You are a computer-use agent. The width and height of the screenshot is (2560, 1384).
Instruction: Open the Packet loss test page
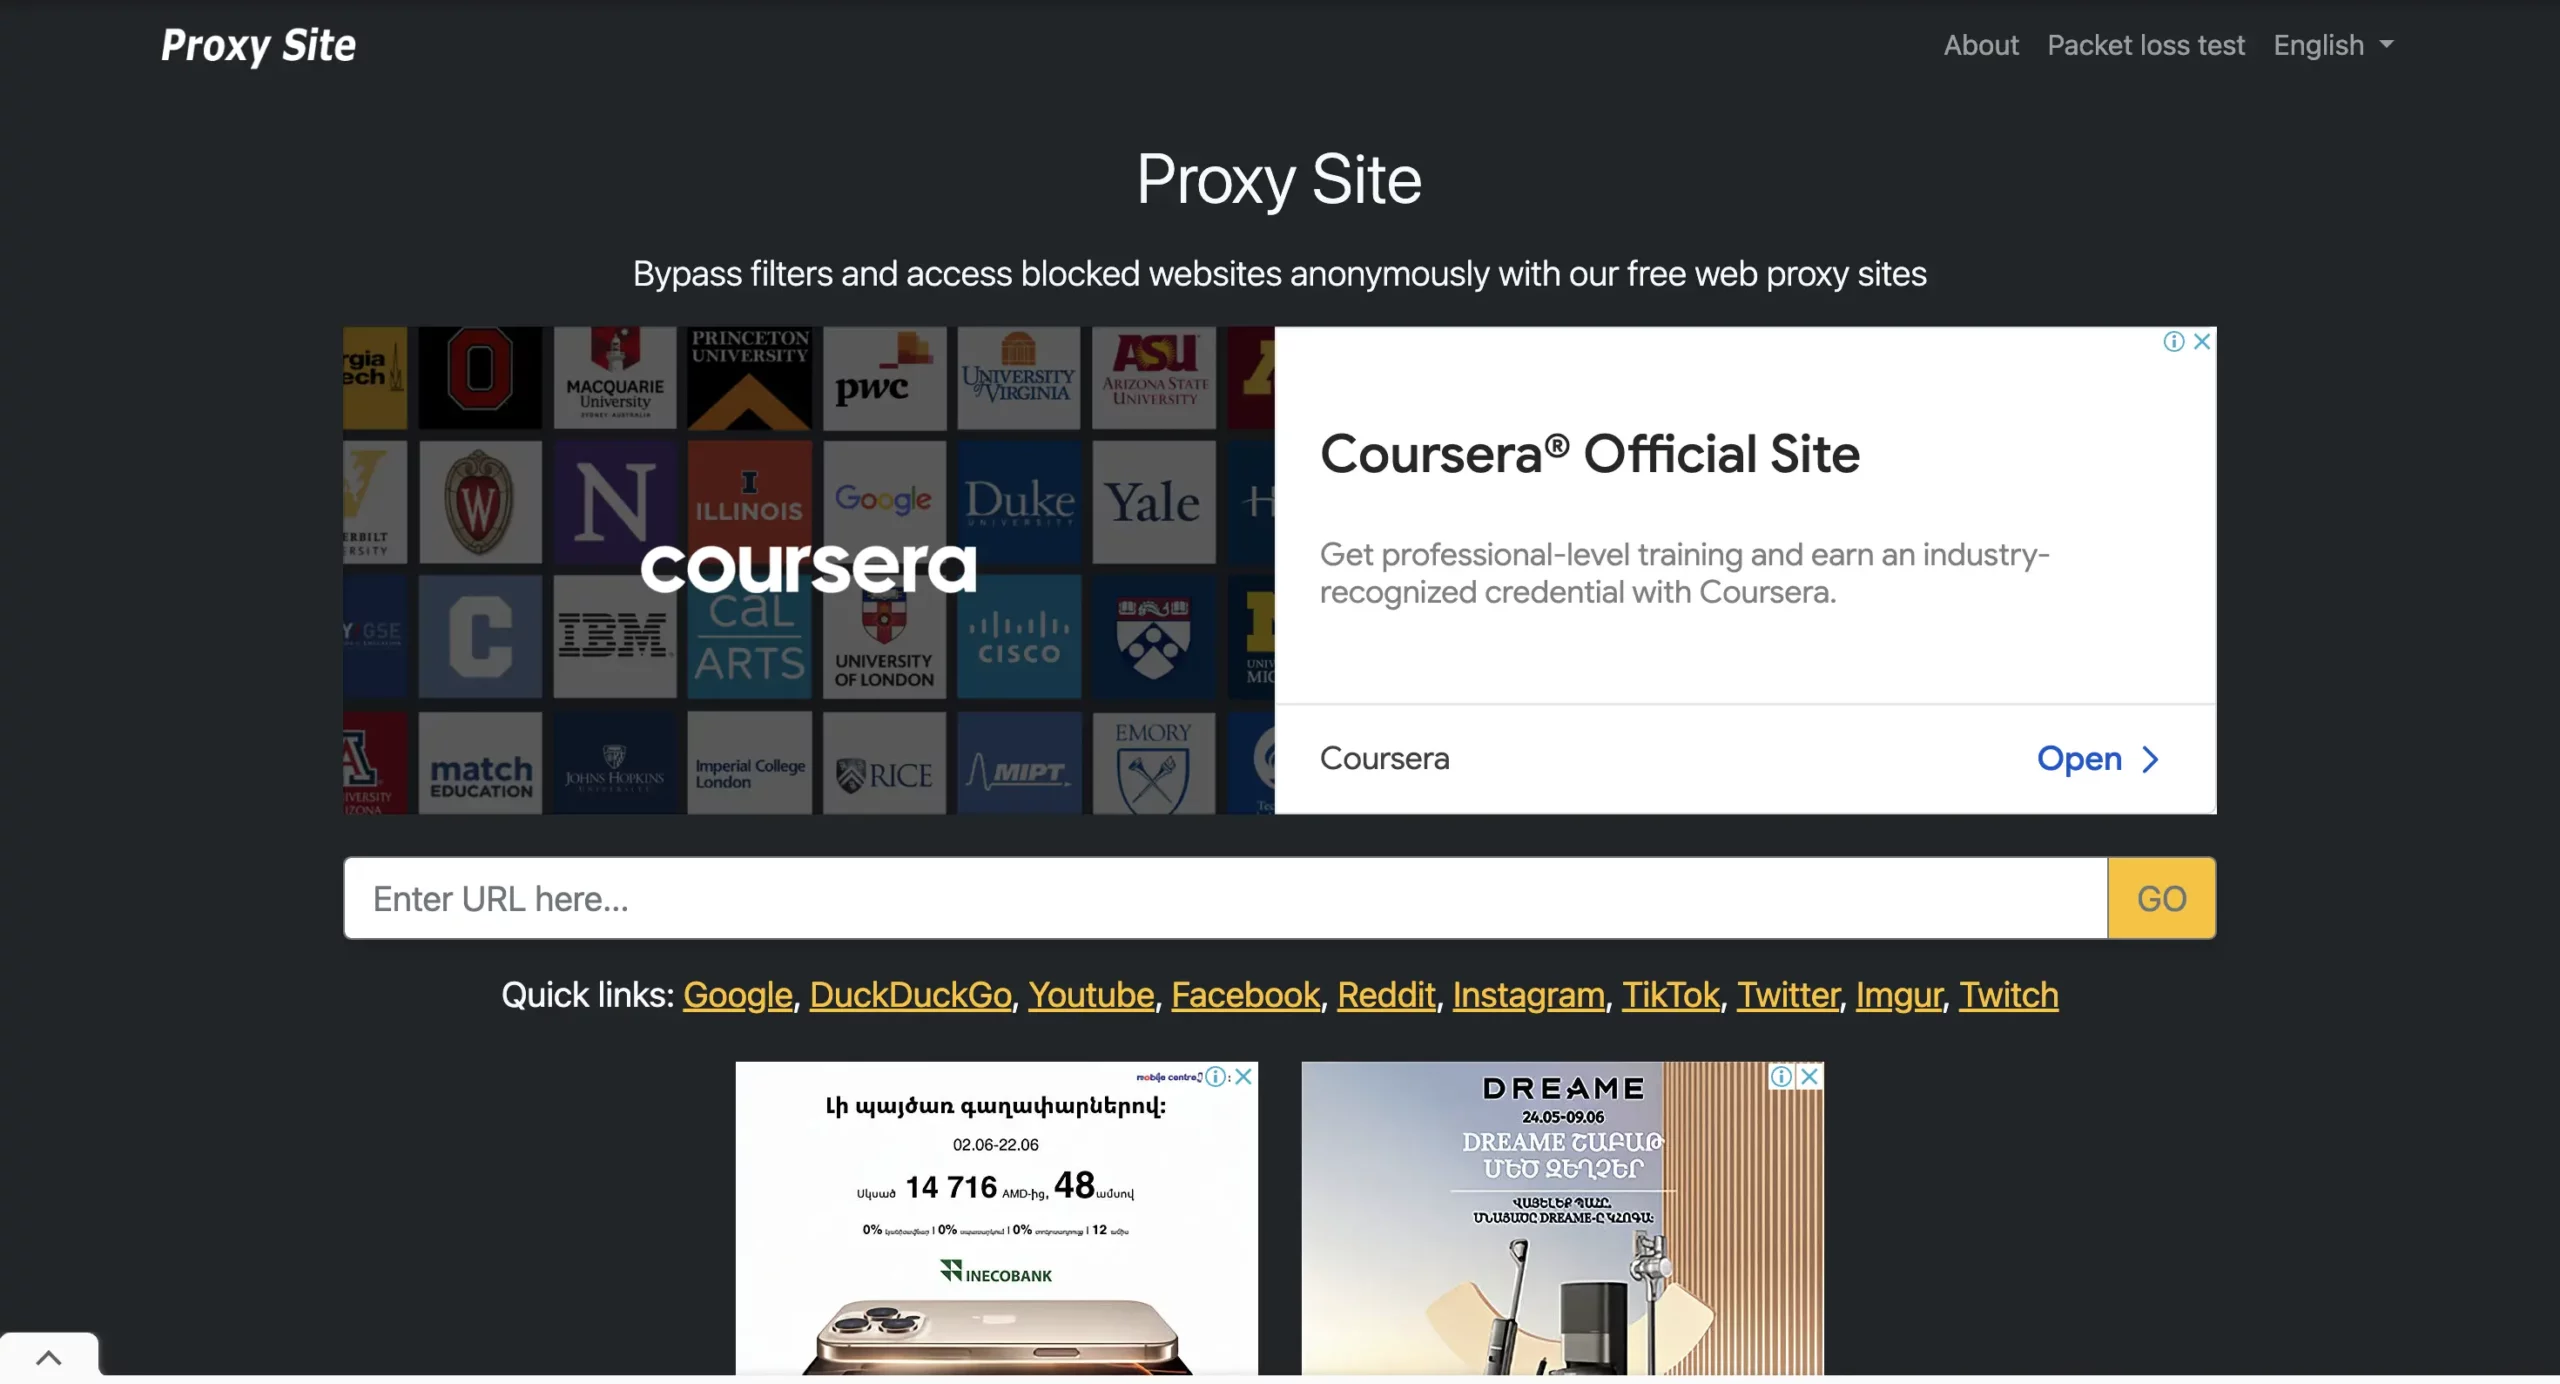2145,45
